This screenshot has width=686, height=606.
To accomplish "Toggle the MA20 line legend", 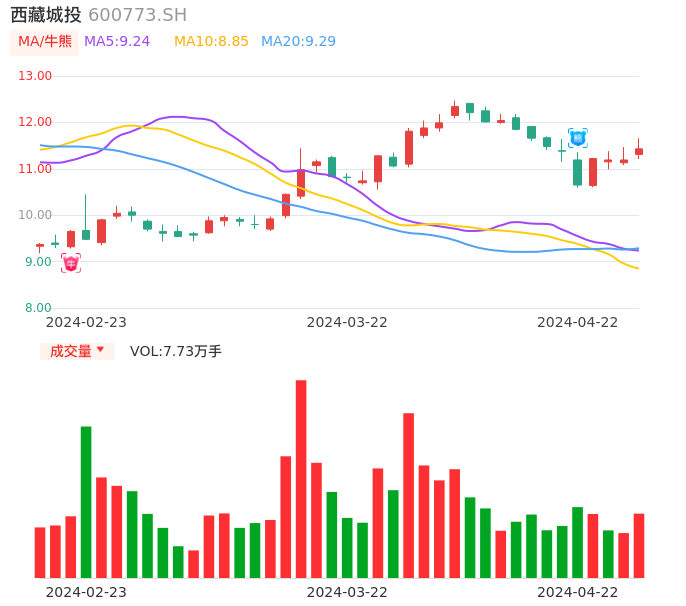I will pos(298,42).
